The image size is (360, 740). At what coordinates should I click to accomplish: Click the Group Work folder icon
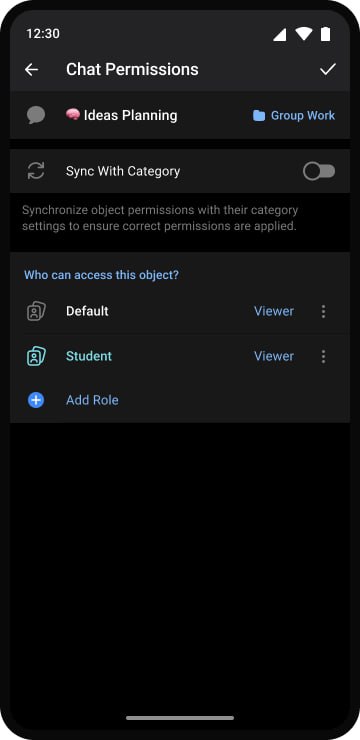point(259,116)
